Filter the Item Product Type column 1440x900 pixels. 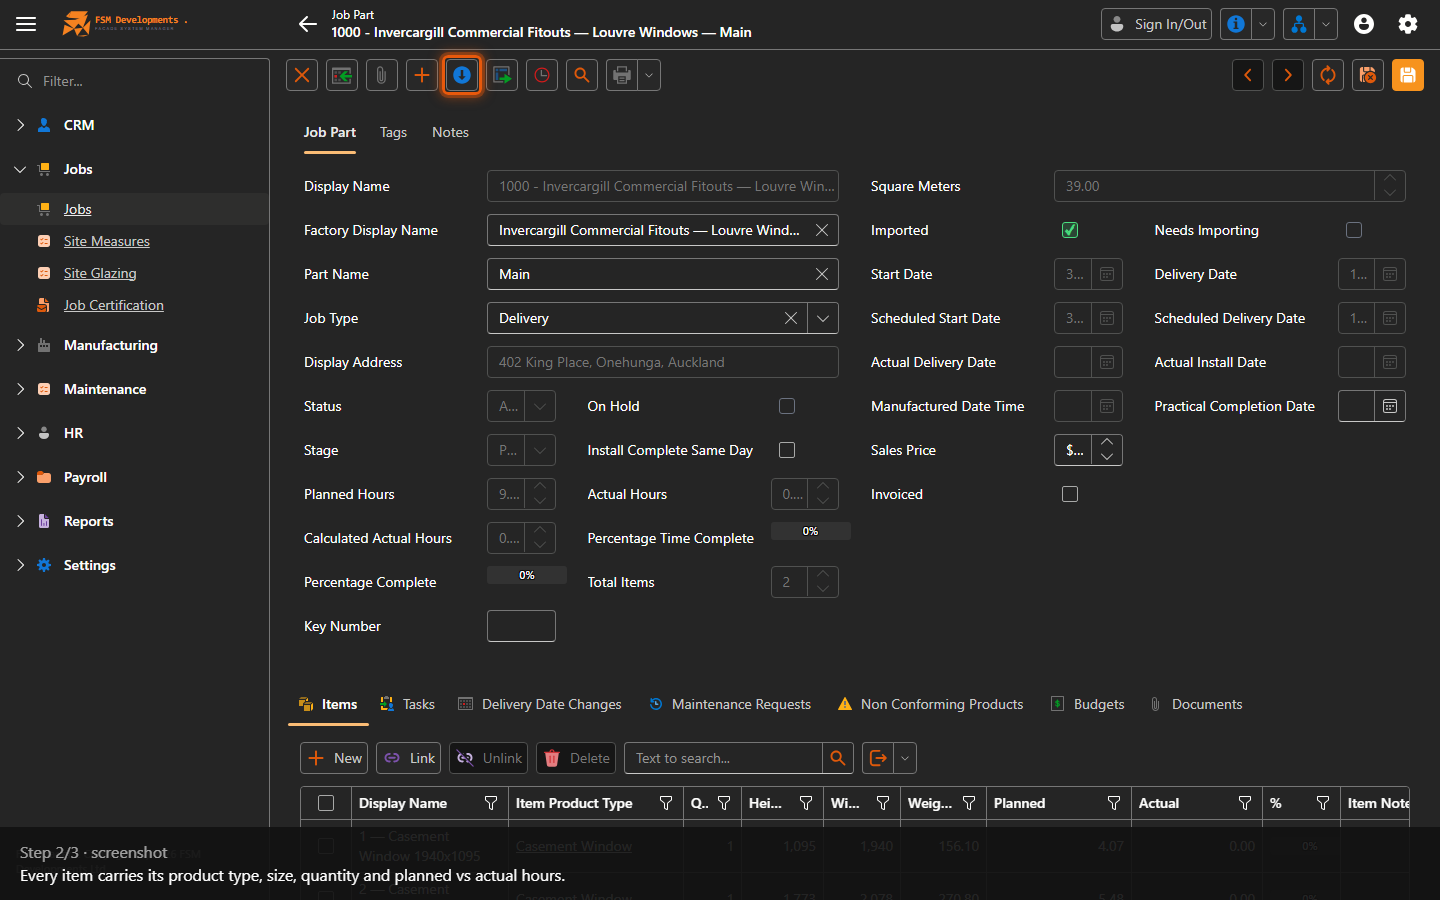tap(666, 803)
